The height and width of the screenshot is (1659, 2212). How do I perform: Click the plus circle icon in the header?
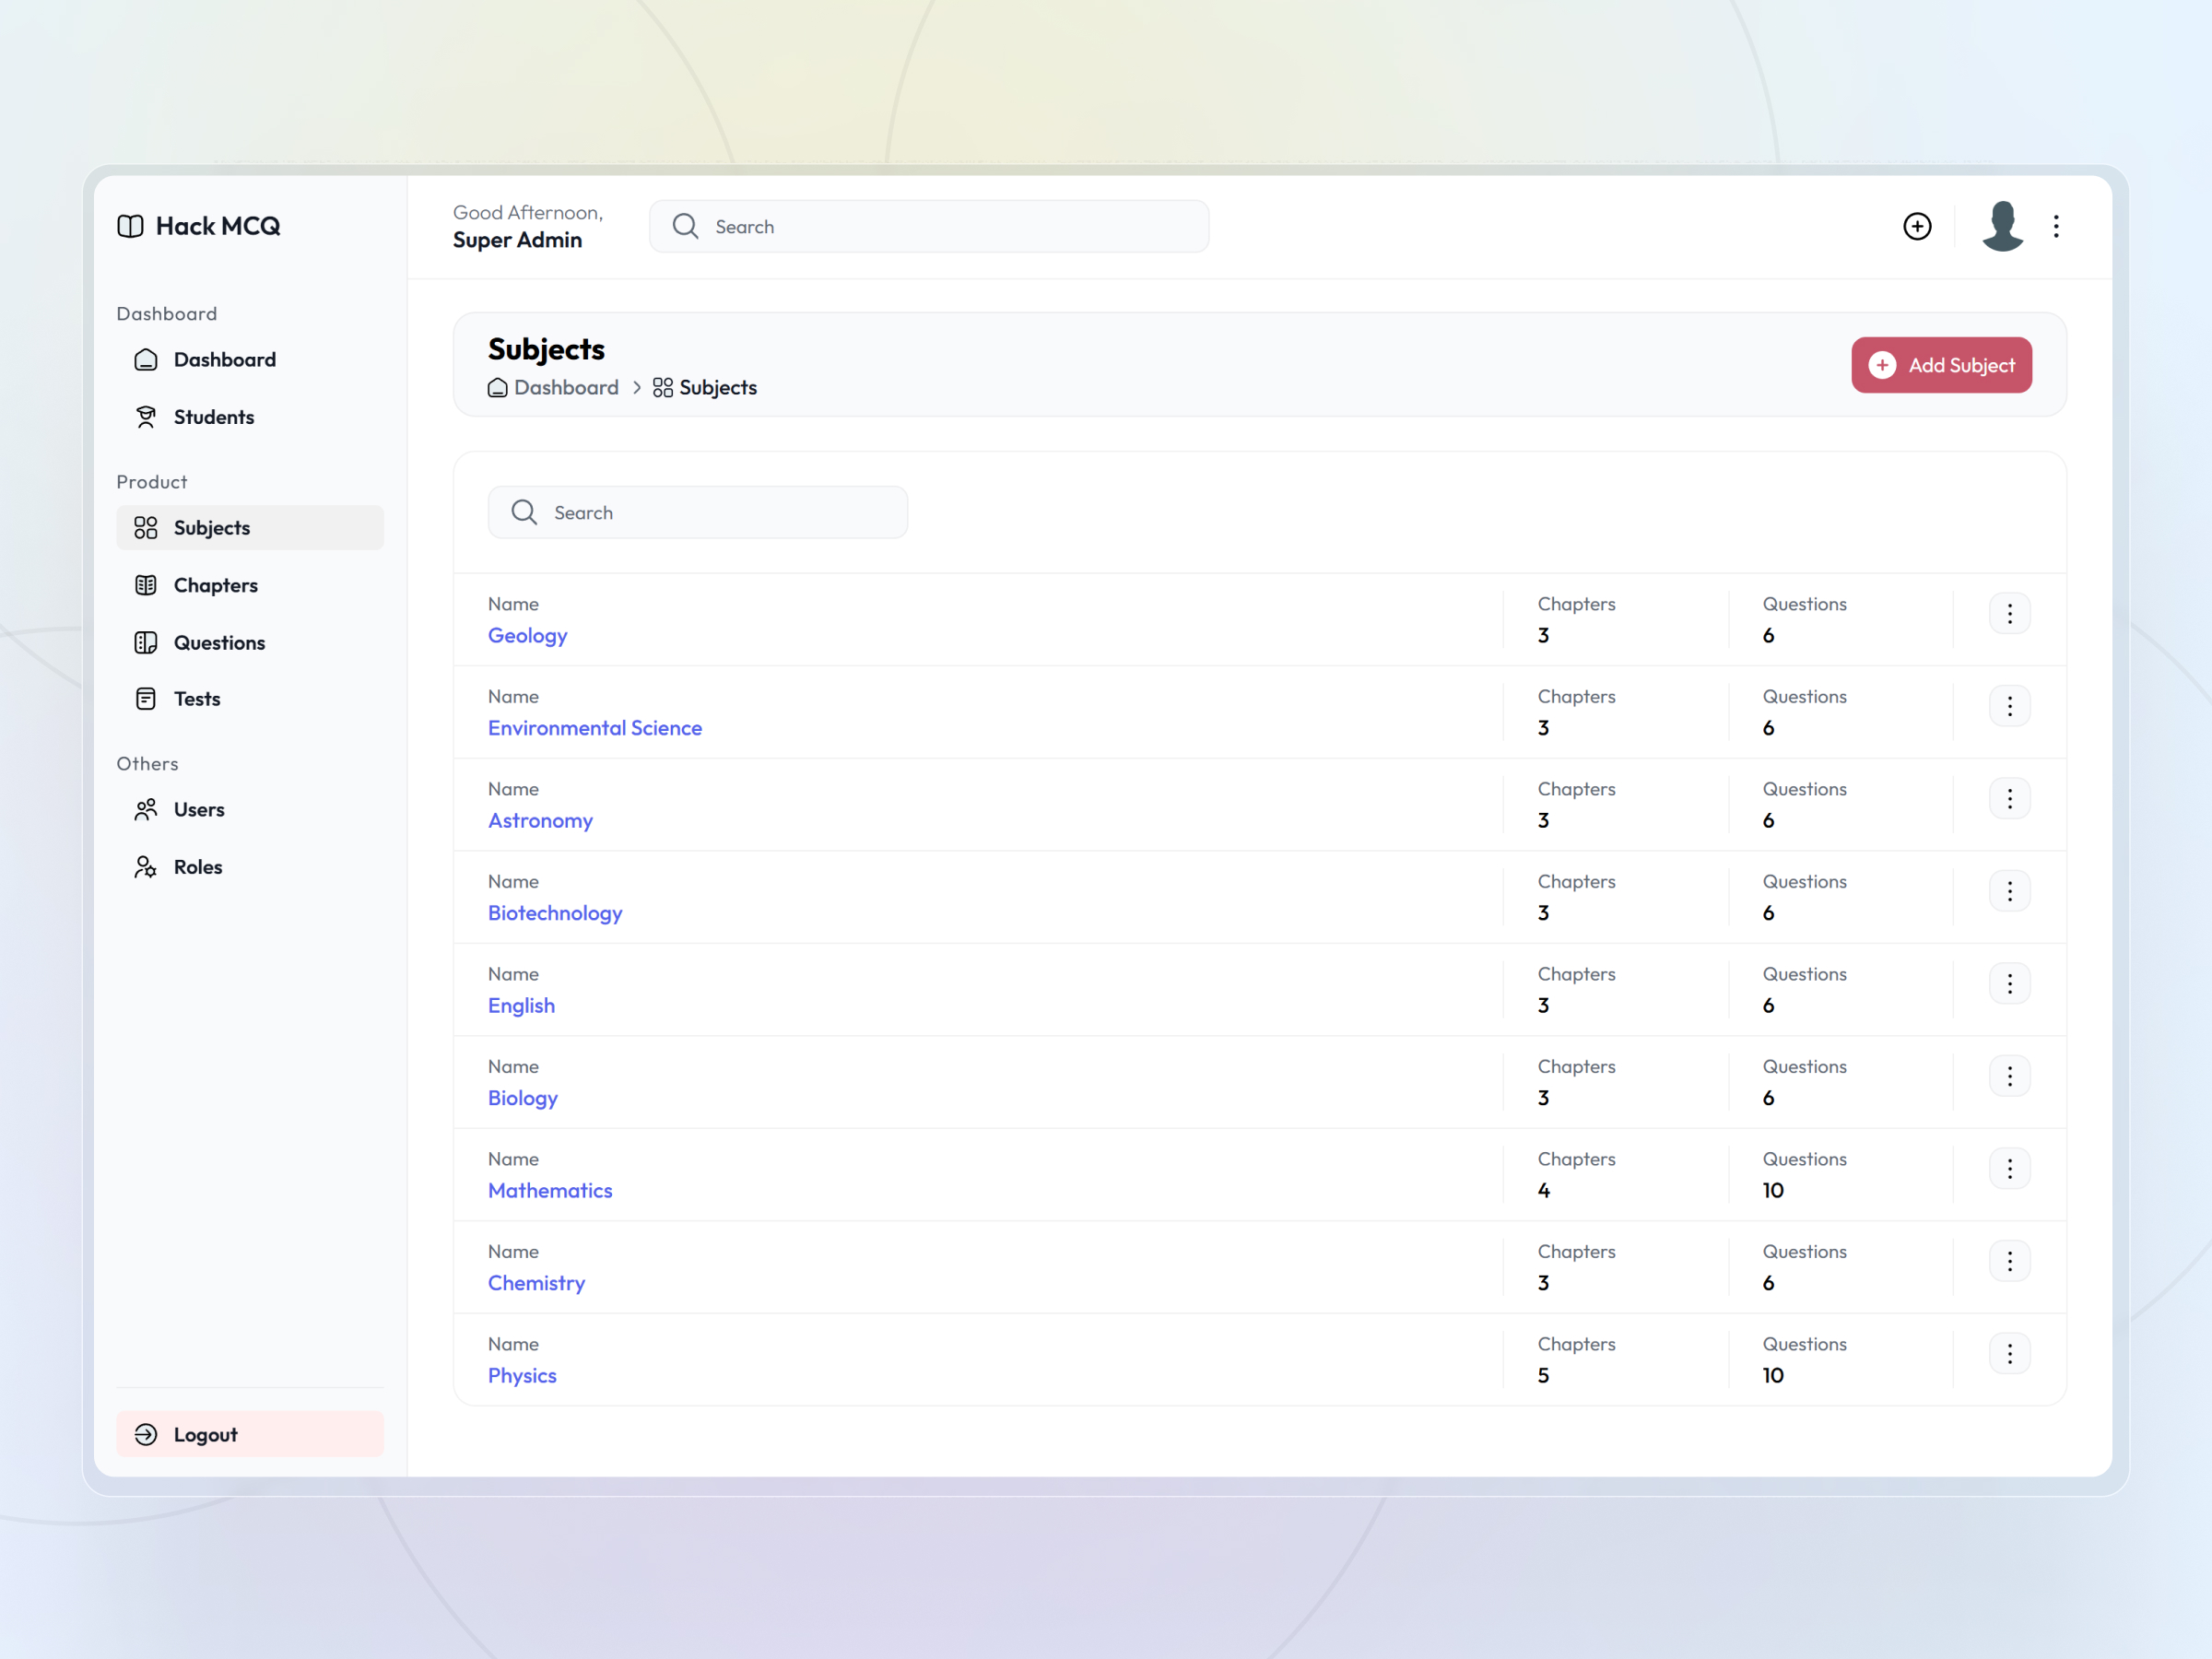[1918, 226]
